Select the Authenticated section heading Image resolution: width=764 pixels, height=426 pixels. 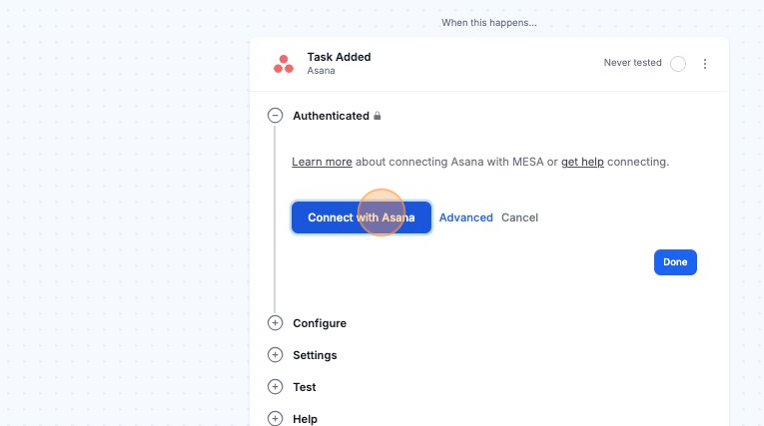(x=330, y=116)
